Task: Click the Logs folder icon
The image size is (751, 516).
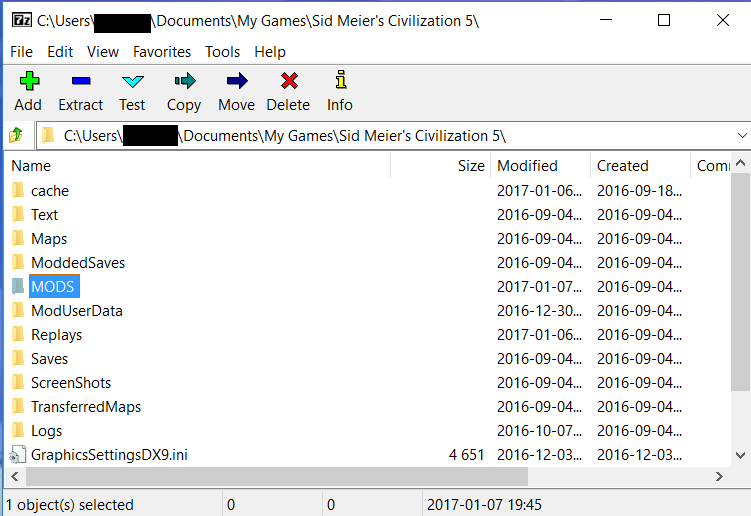Action: (18, 430)
